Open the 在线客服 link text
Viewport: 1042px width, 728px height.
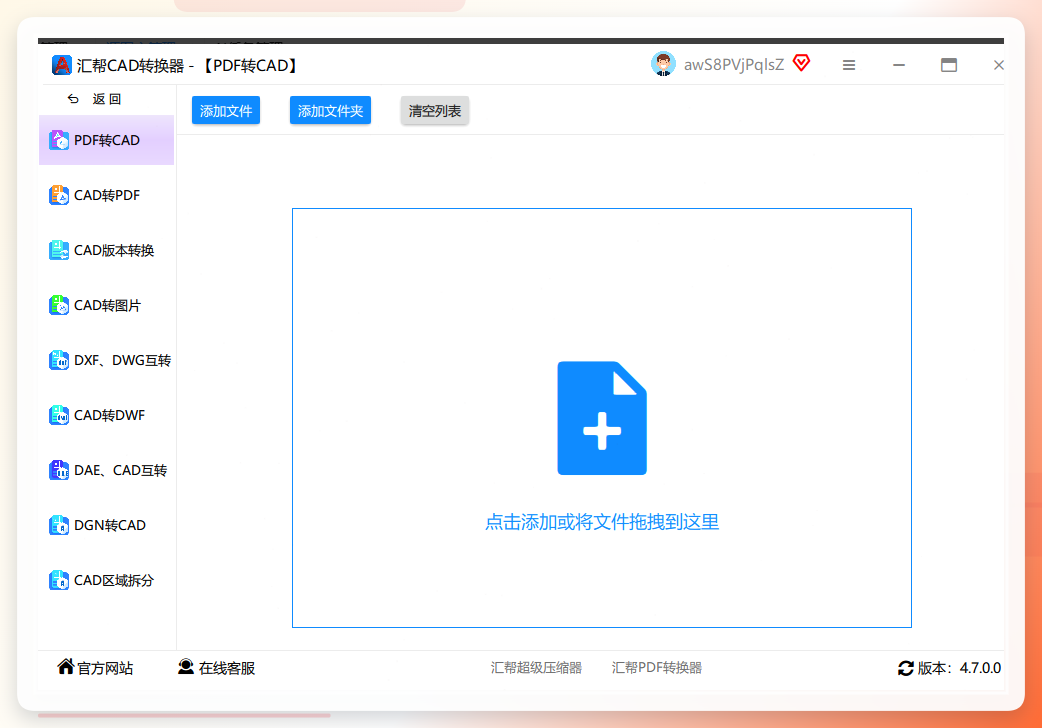point(227,668)
